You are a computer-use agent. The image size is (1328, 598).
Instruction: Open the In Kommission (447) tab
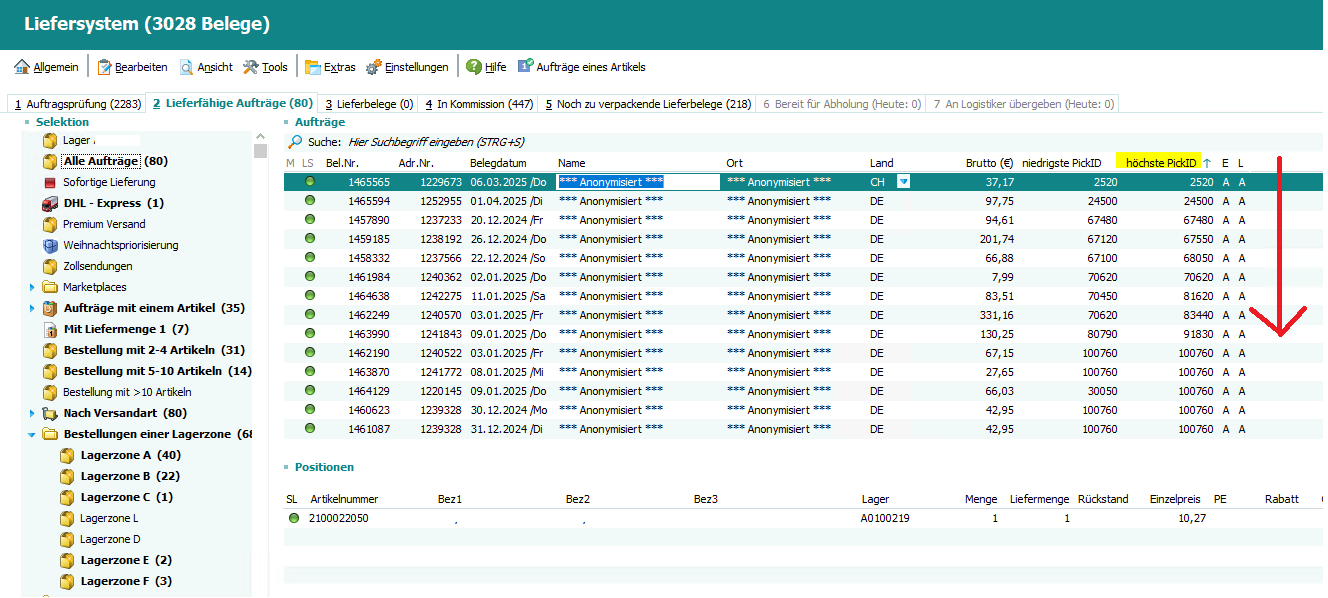(478, 104)
